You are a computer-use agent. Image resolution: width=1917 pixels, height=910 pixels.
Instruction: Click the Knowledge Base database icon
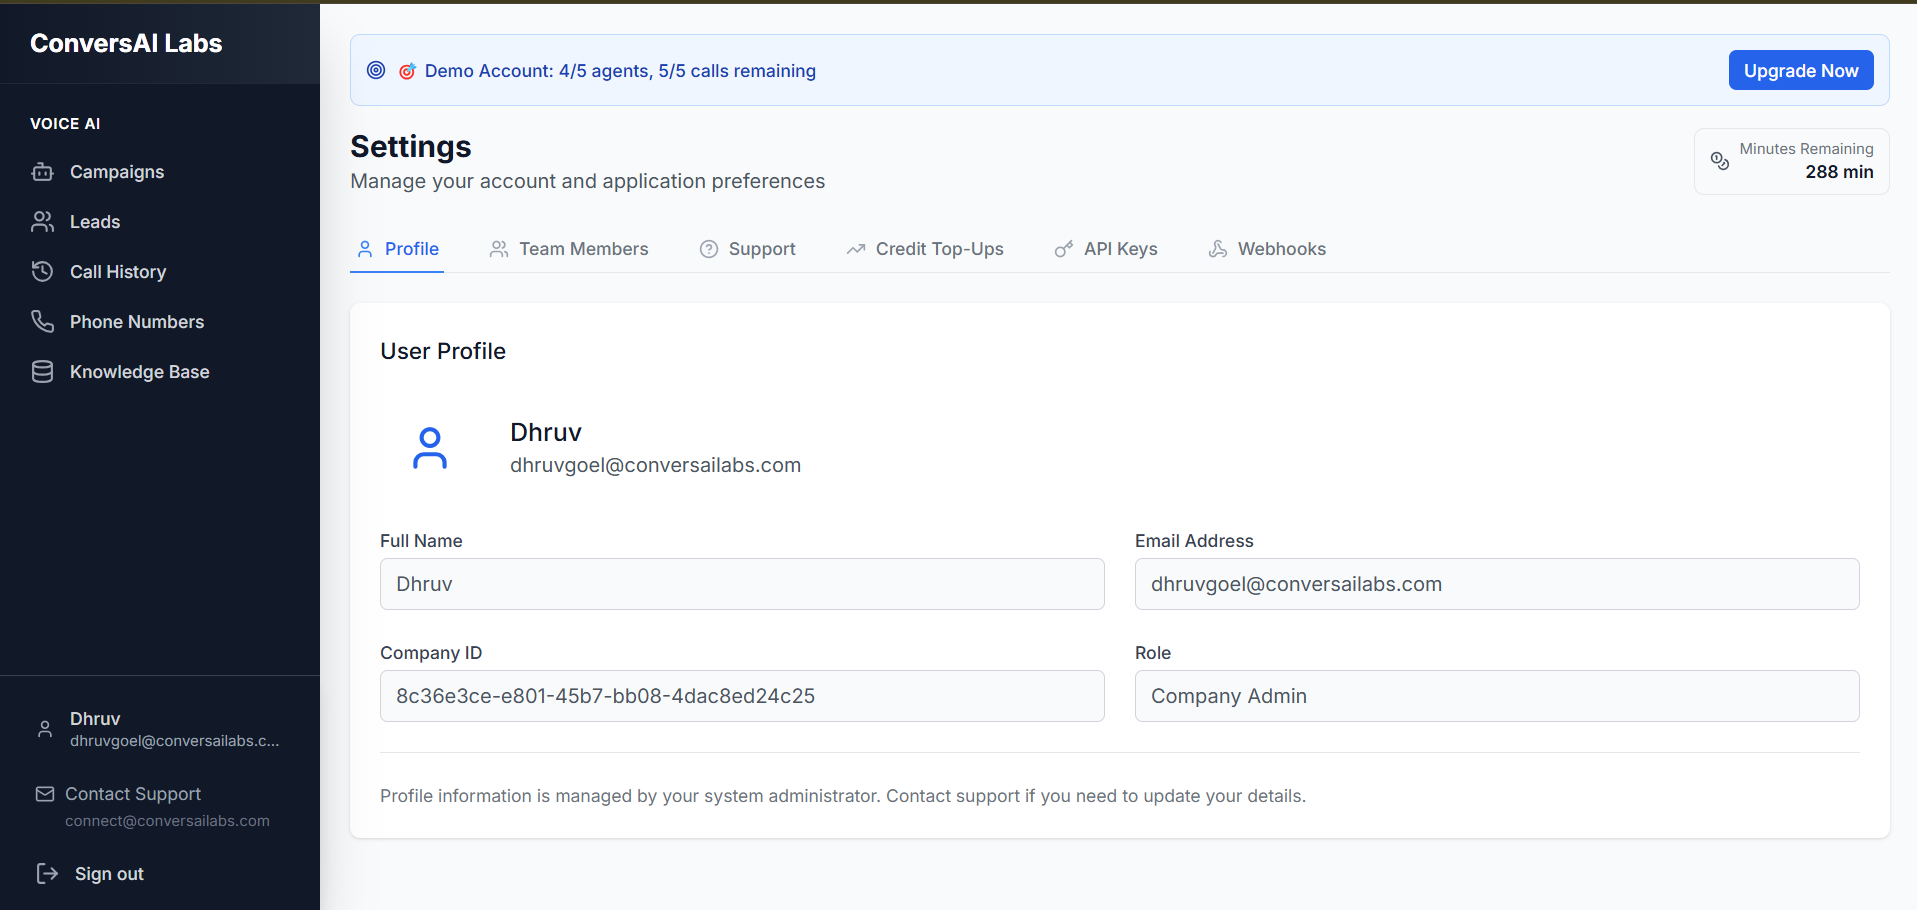[42, 372]
